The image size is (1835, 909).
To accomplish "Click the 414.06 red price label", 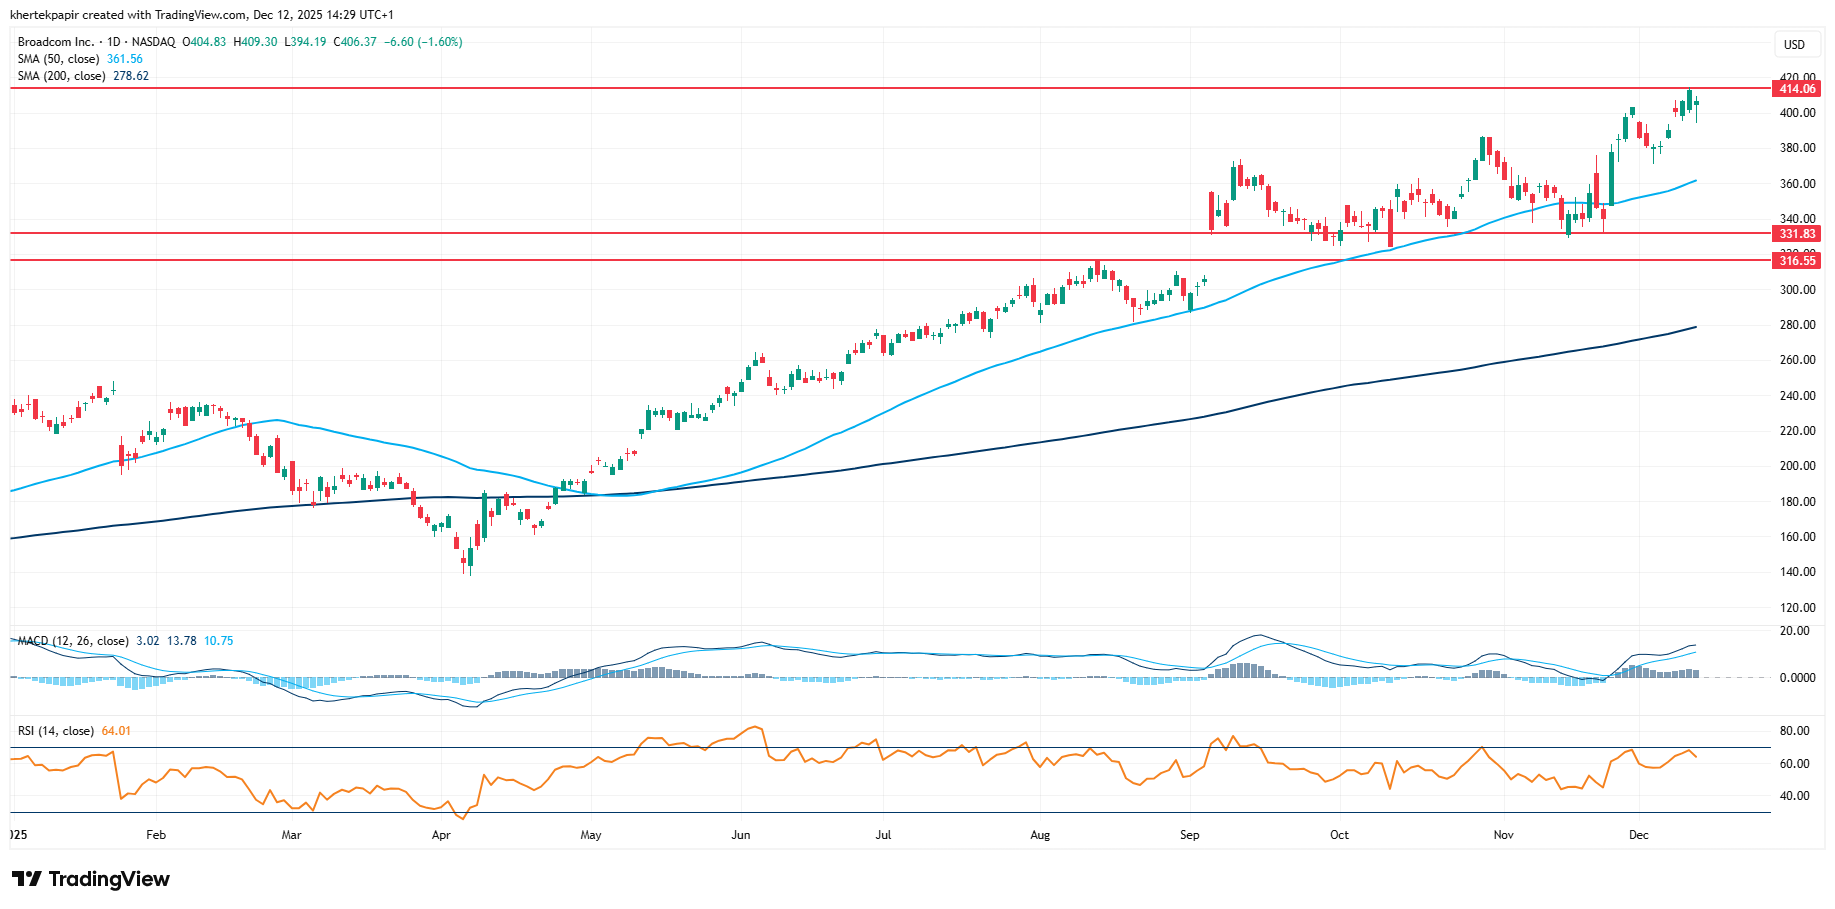I will click(x=1796, y=89).
